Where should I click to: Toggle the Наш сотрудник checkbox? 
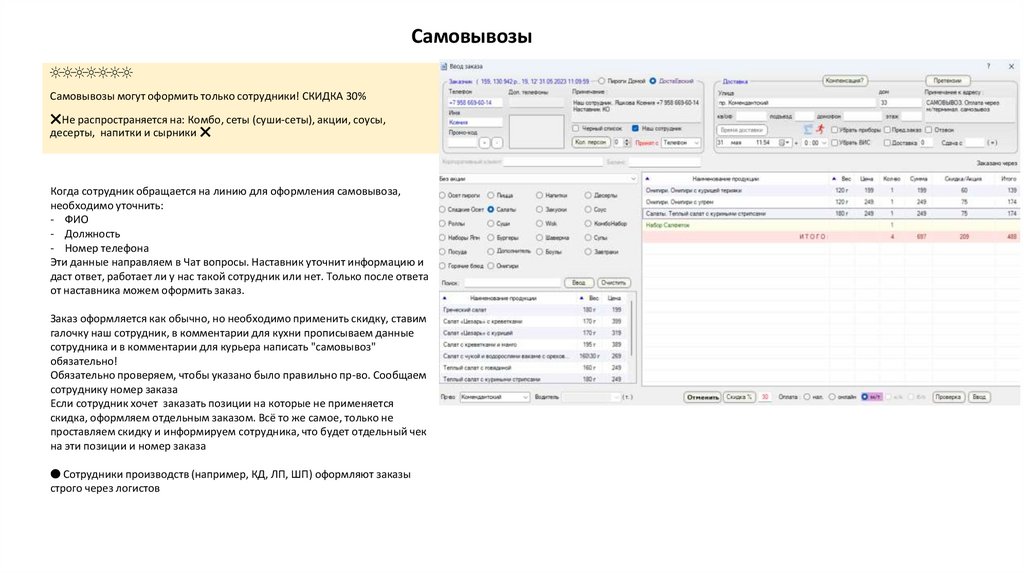coord(635,129)
